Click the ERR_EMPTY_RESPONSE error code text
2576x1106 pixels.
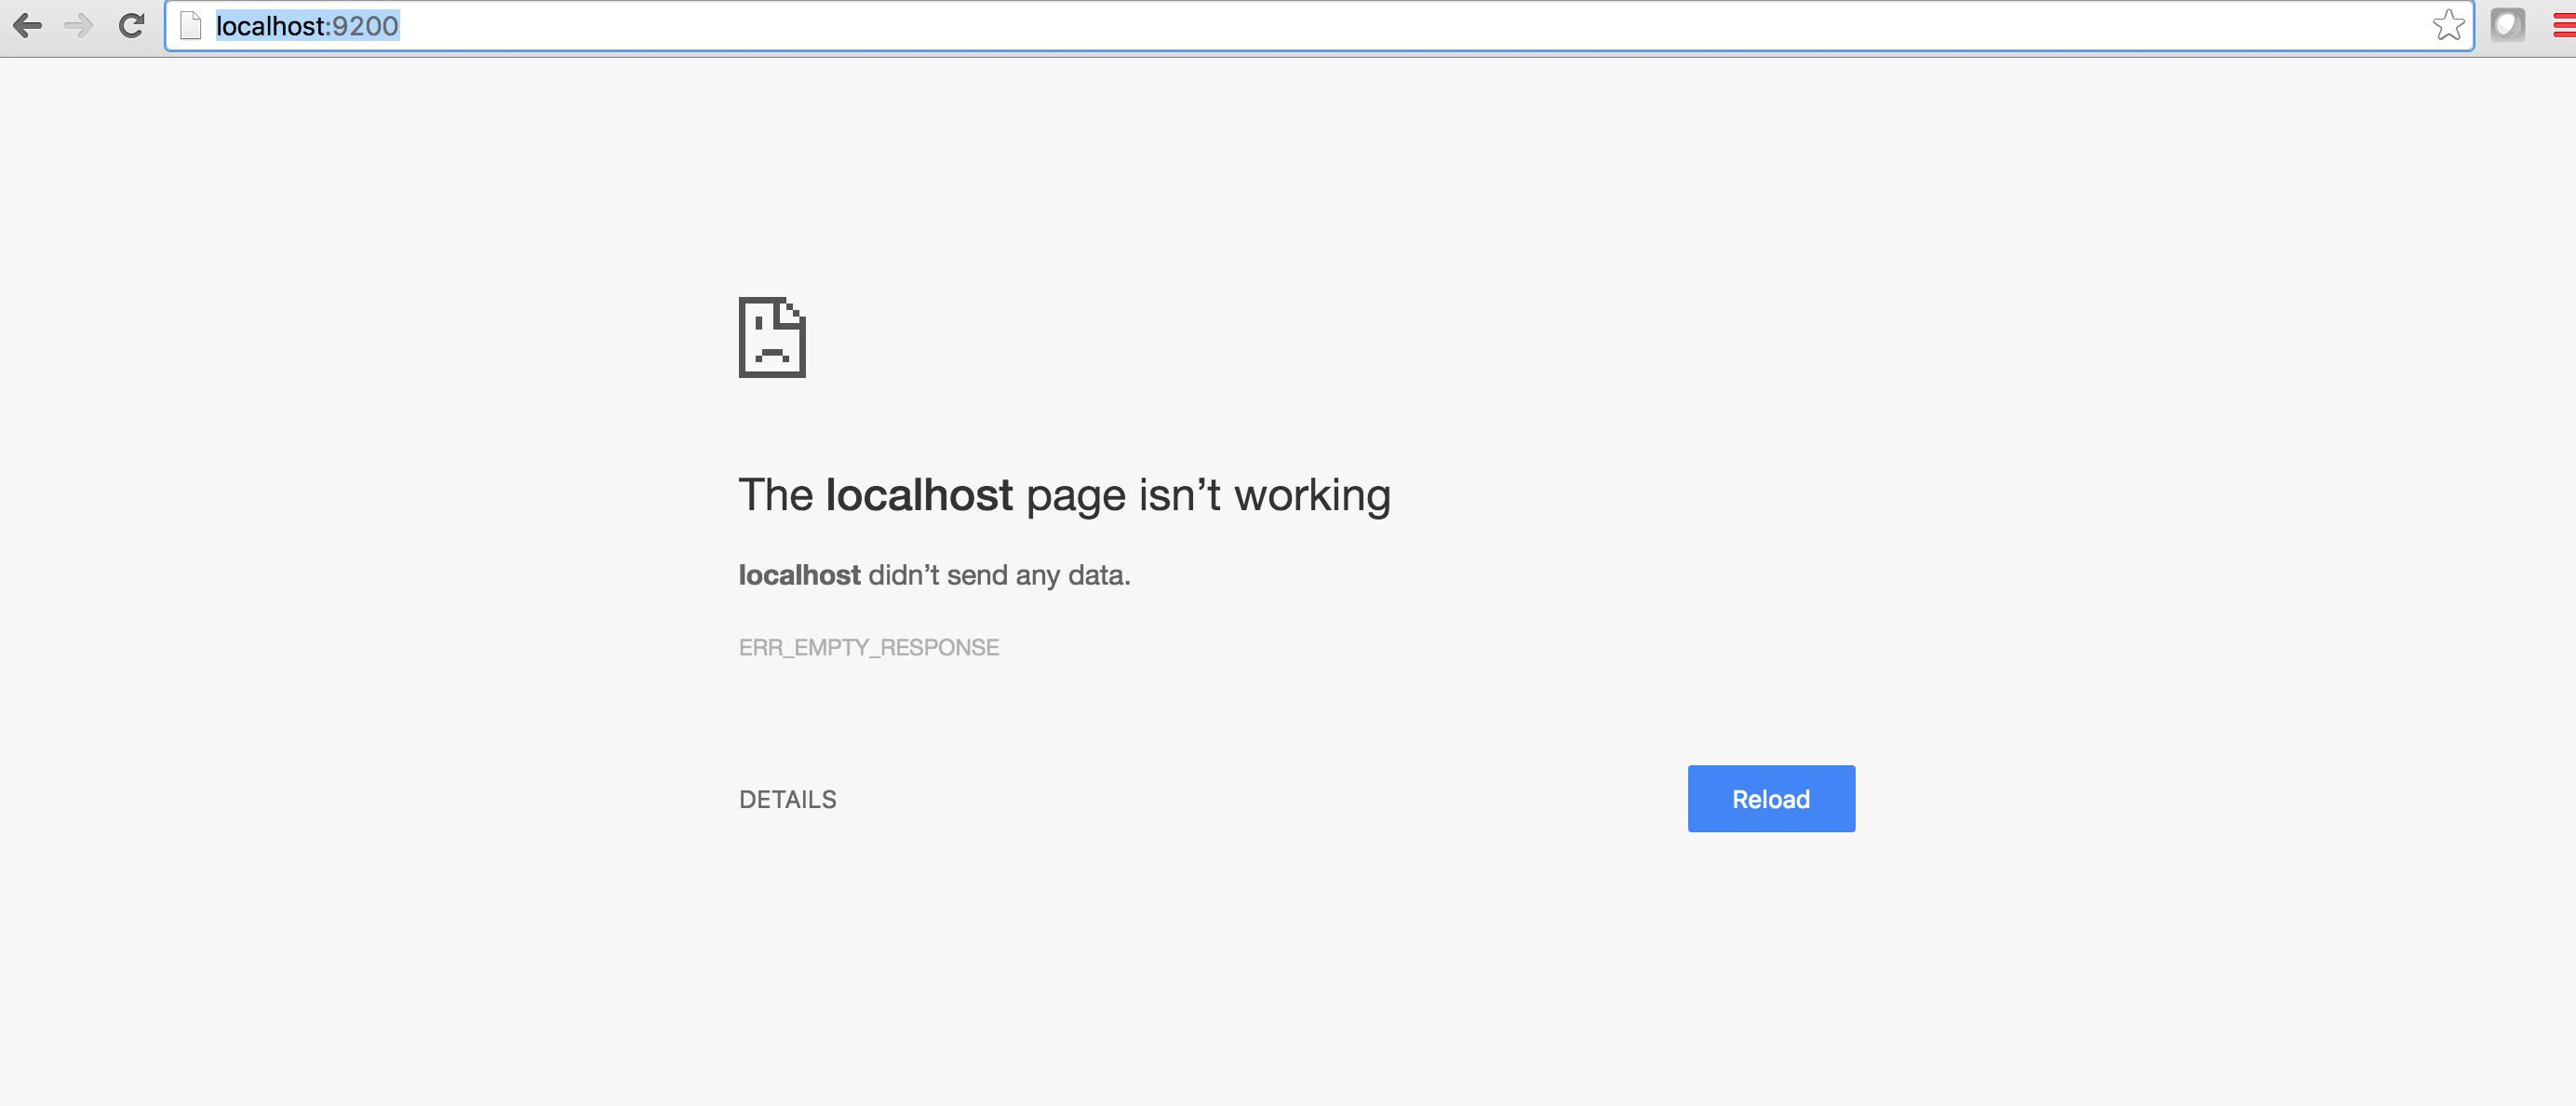[x=868, y=647]
